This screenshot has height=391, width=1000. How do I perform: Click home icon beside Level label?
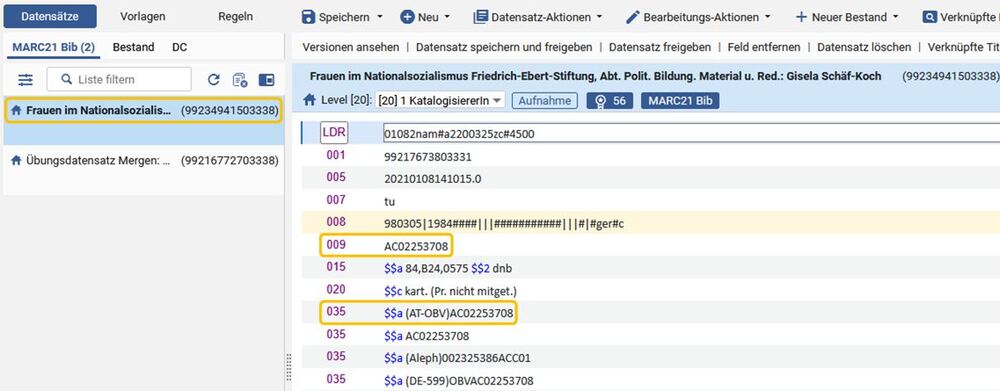309,100
